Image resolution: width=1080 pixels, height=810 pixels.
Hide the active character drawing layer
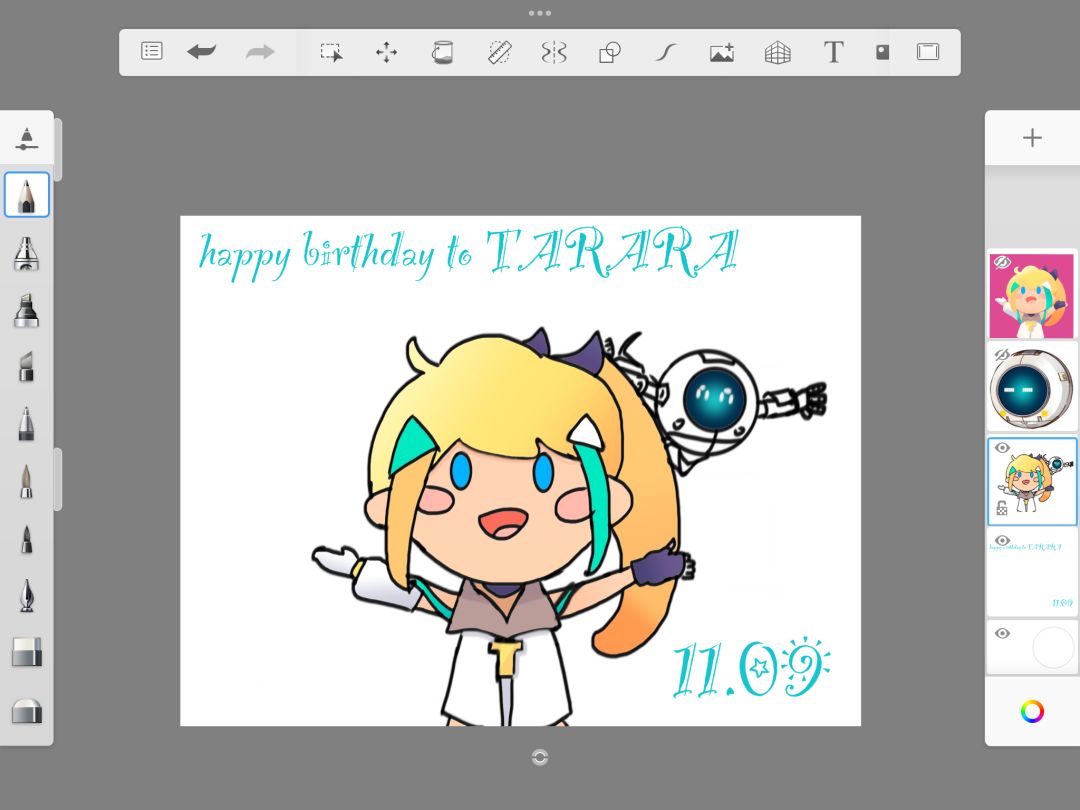click(1002, 448)
